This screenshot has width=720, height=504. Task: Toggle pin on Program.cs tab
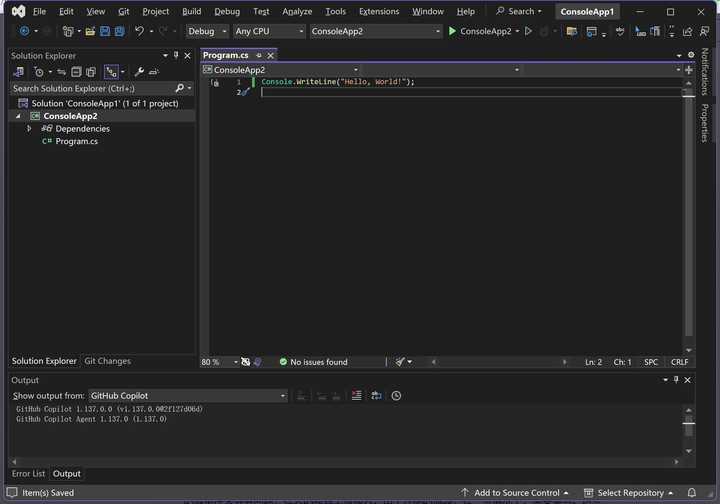(x=259, y=55)
